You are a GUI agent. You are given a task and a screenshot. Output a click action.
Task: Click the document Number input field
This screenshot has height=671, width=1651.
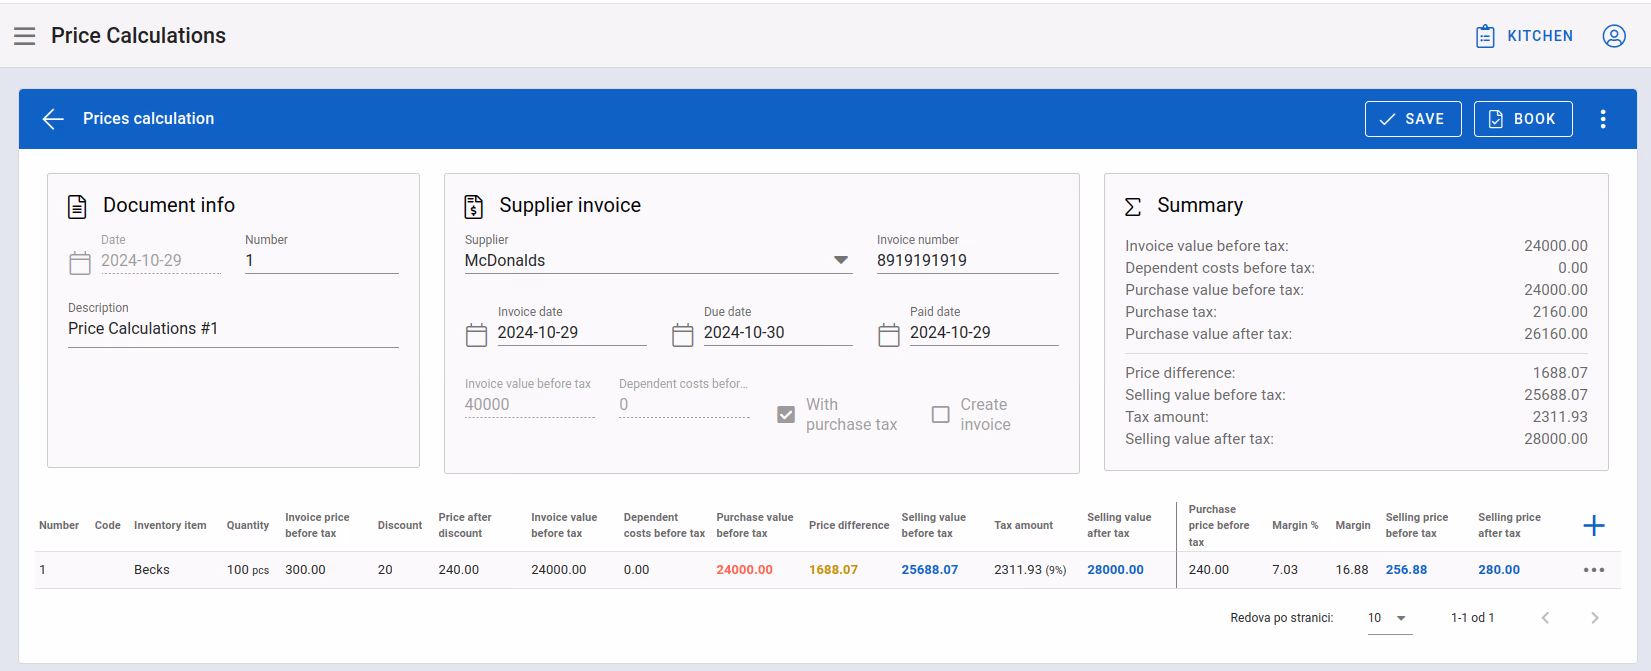click(x=321, y=260)
